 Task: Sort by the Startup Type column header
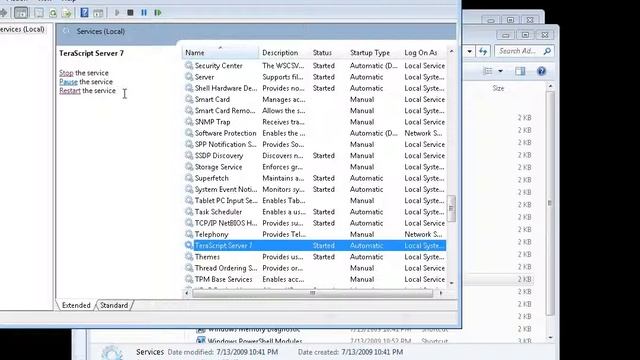[x=373, y=53]
